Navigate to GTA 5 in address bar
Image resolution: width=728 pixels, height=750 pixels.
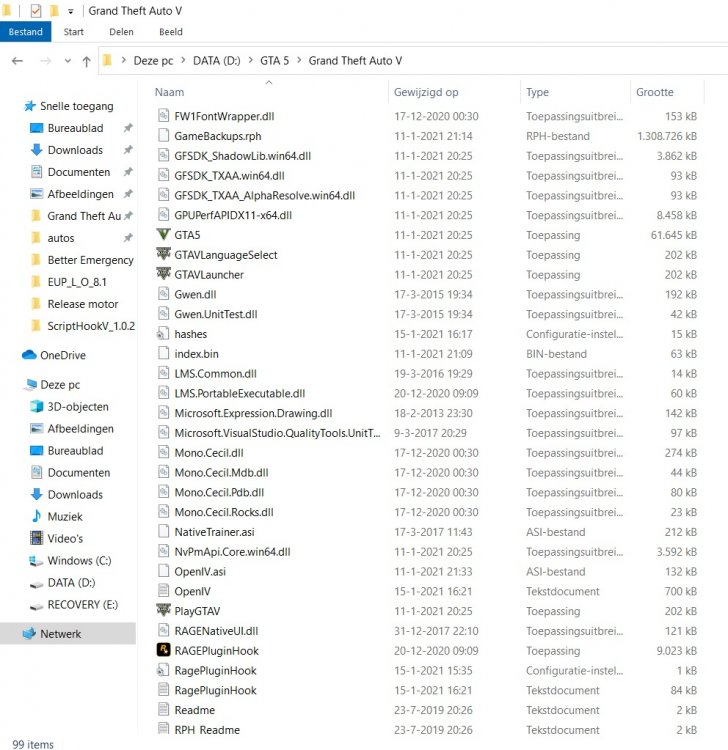point(275,61)
